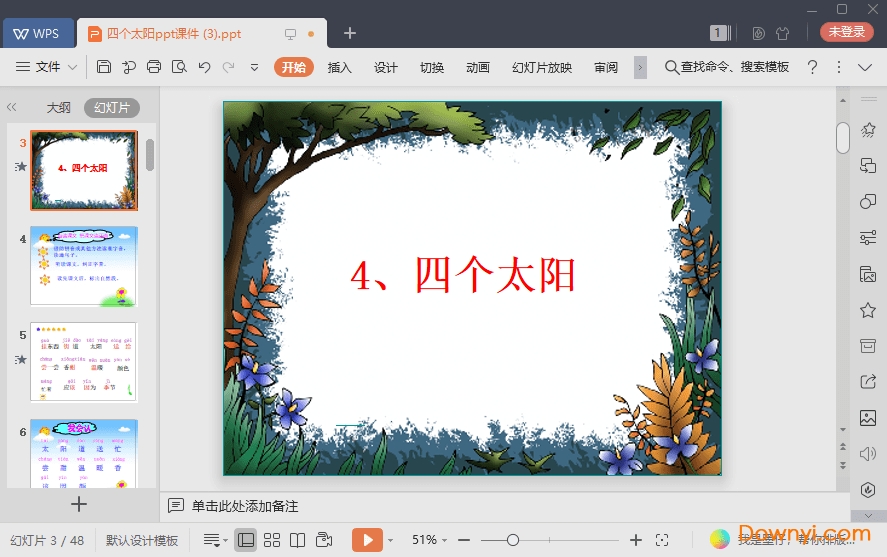Go to next slide using double down arrow
Image resolution: width=887 pixels, height=557 pixels.
[x=843, y=466]
